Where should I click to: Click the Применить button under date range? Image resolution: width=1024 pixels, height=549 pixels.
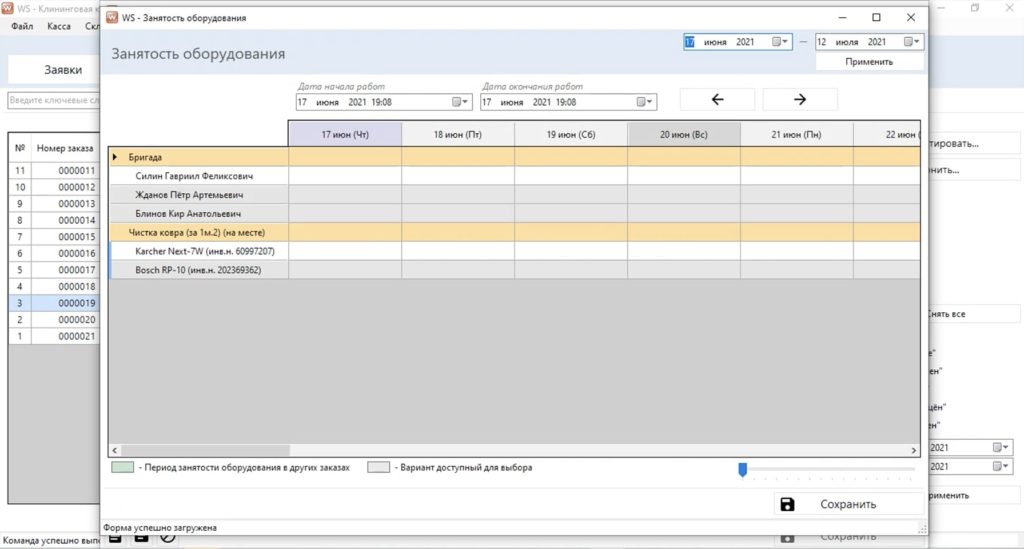[869, 61]
